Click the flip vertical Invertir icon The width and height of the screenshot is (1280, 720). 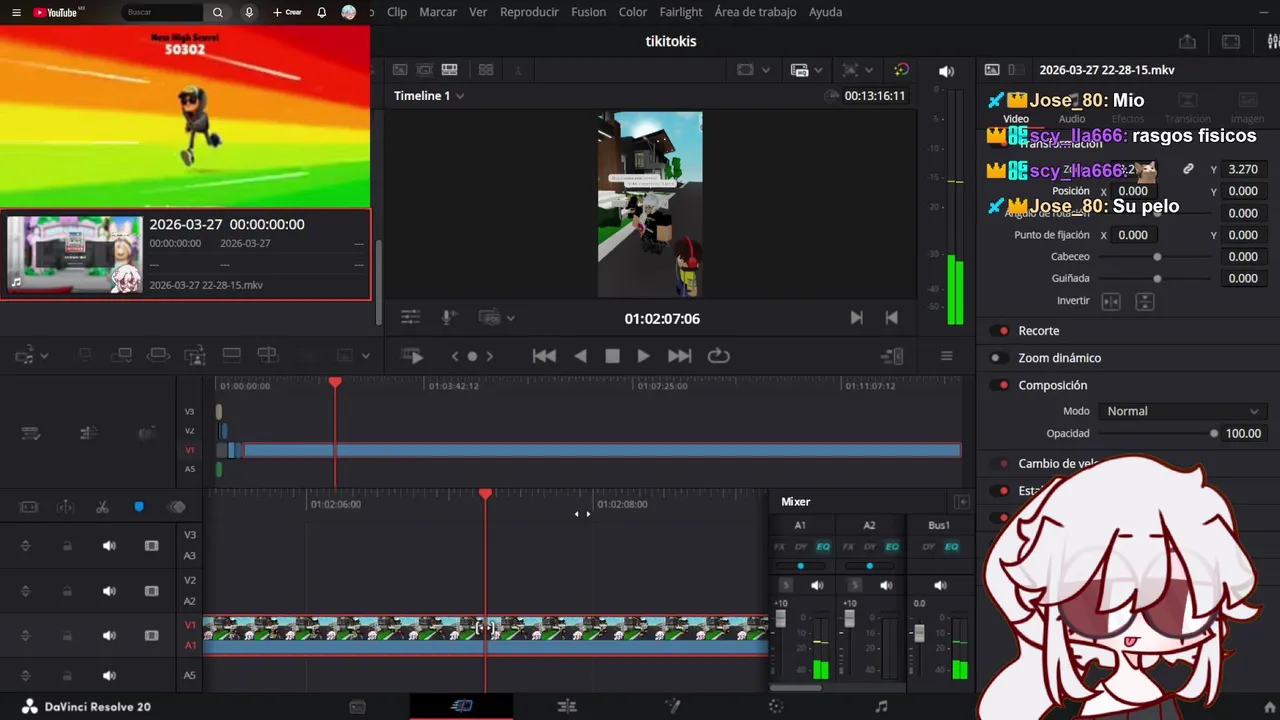tap(1146, 301)
